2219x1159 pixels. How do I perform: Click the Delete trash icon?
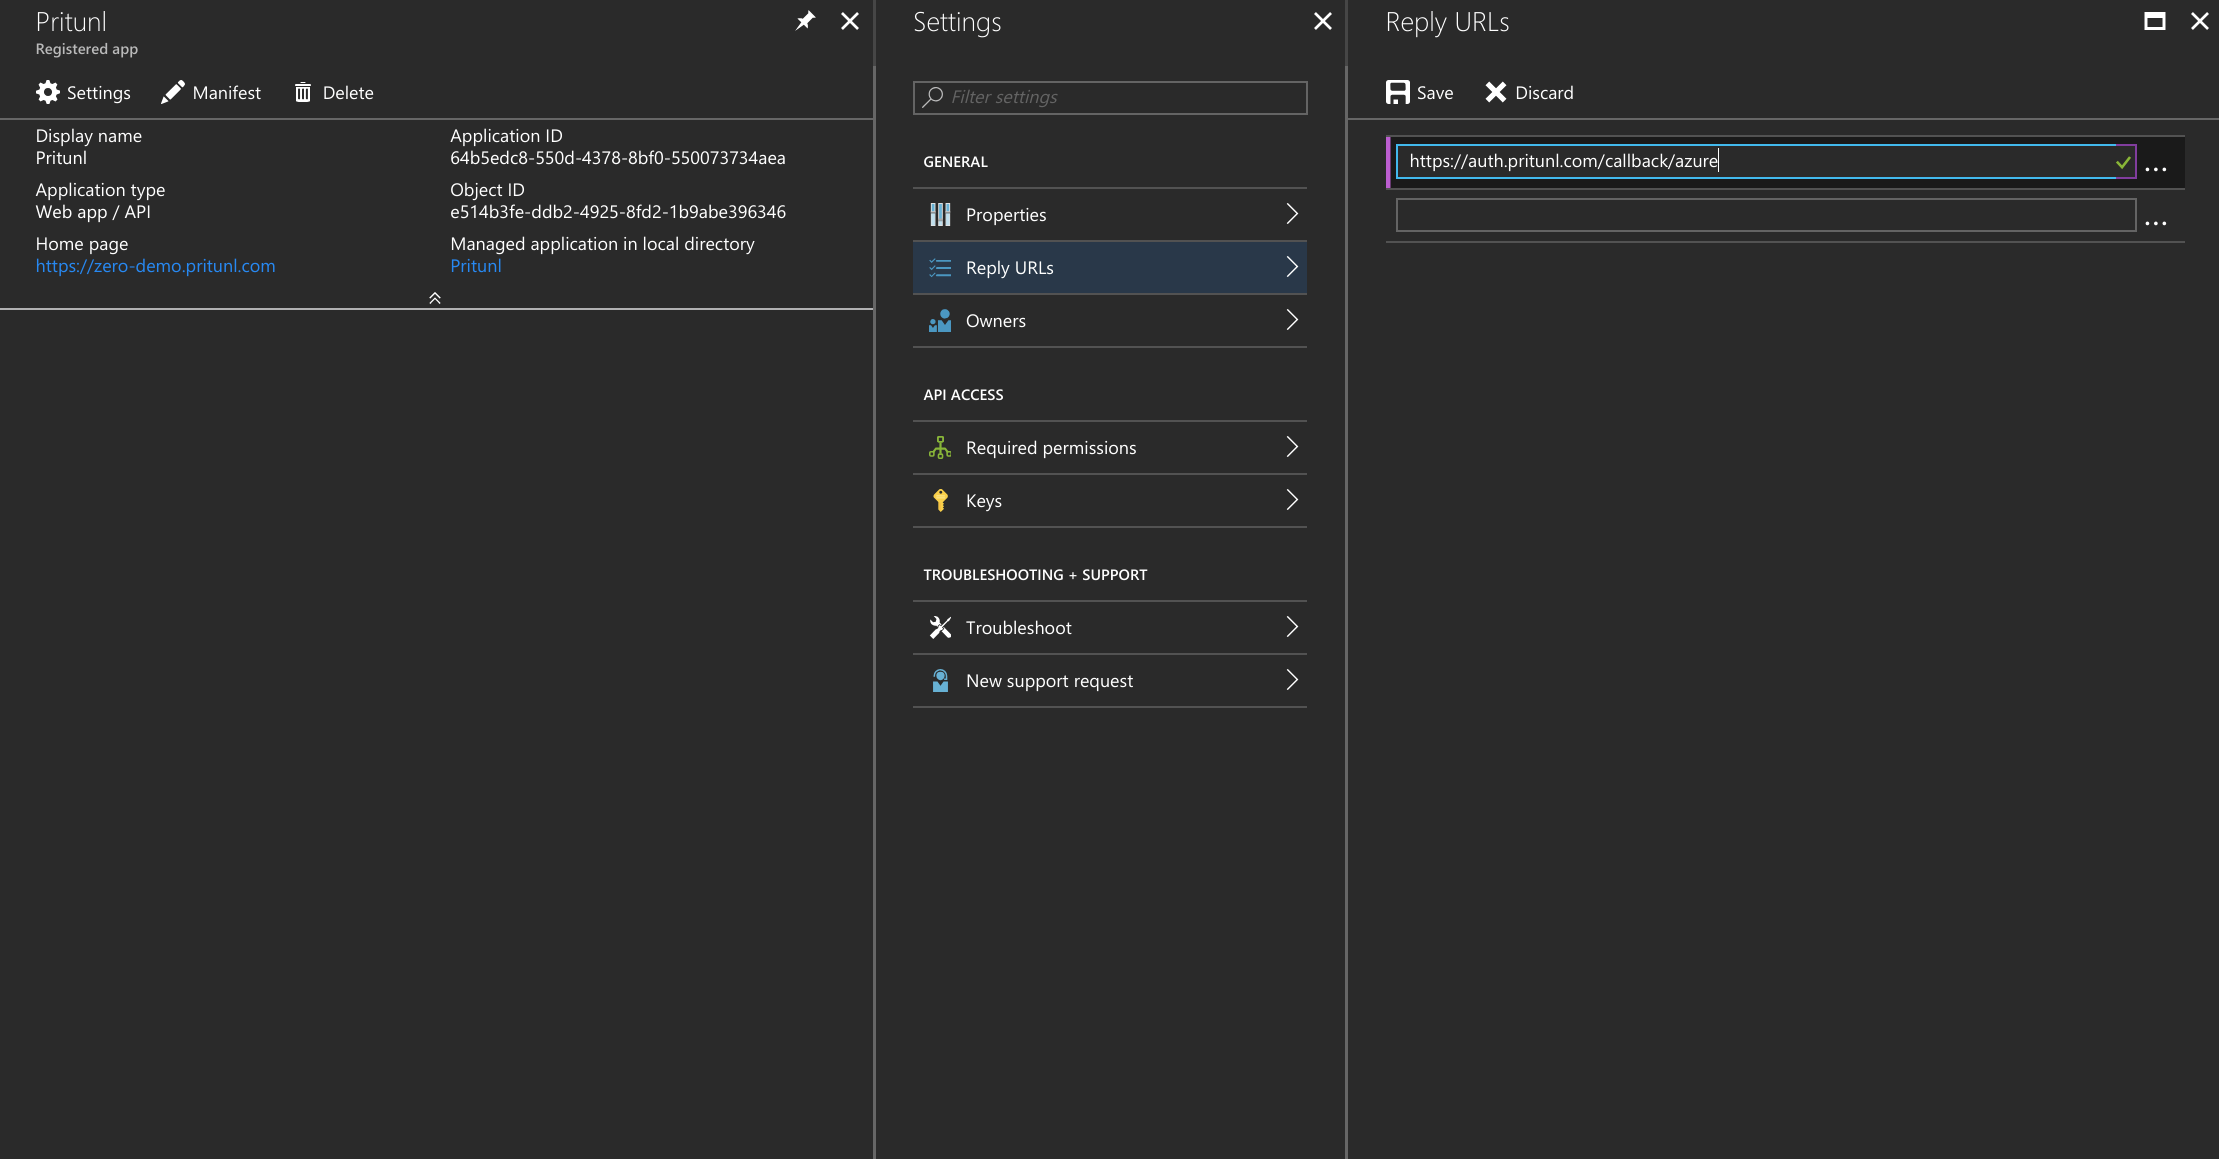(303, 92)
